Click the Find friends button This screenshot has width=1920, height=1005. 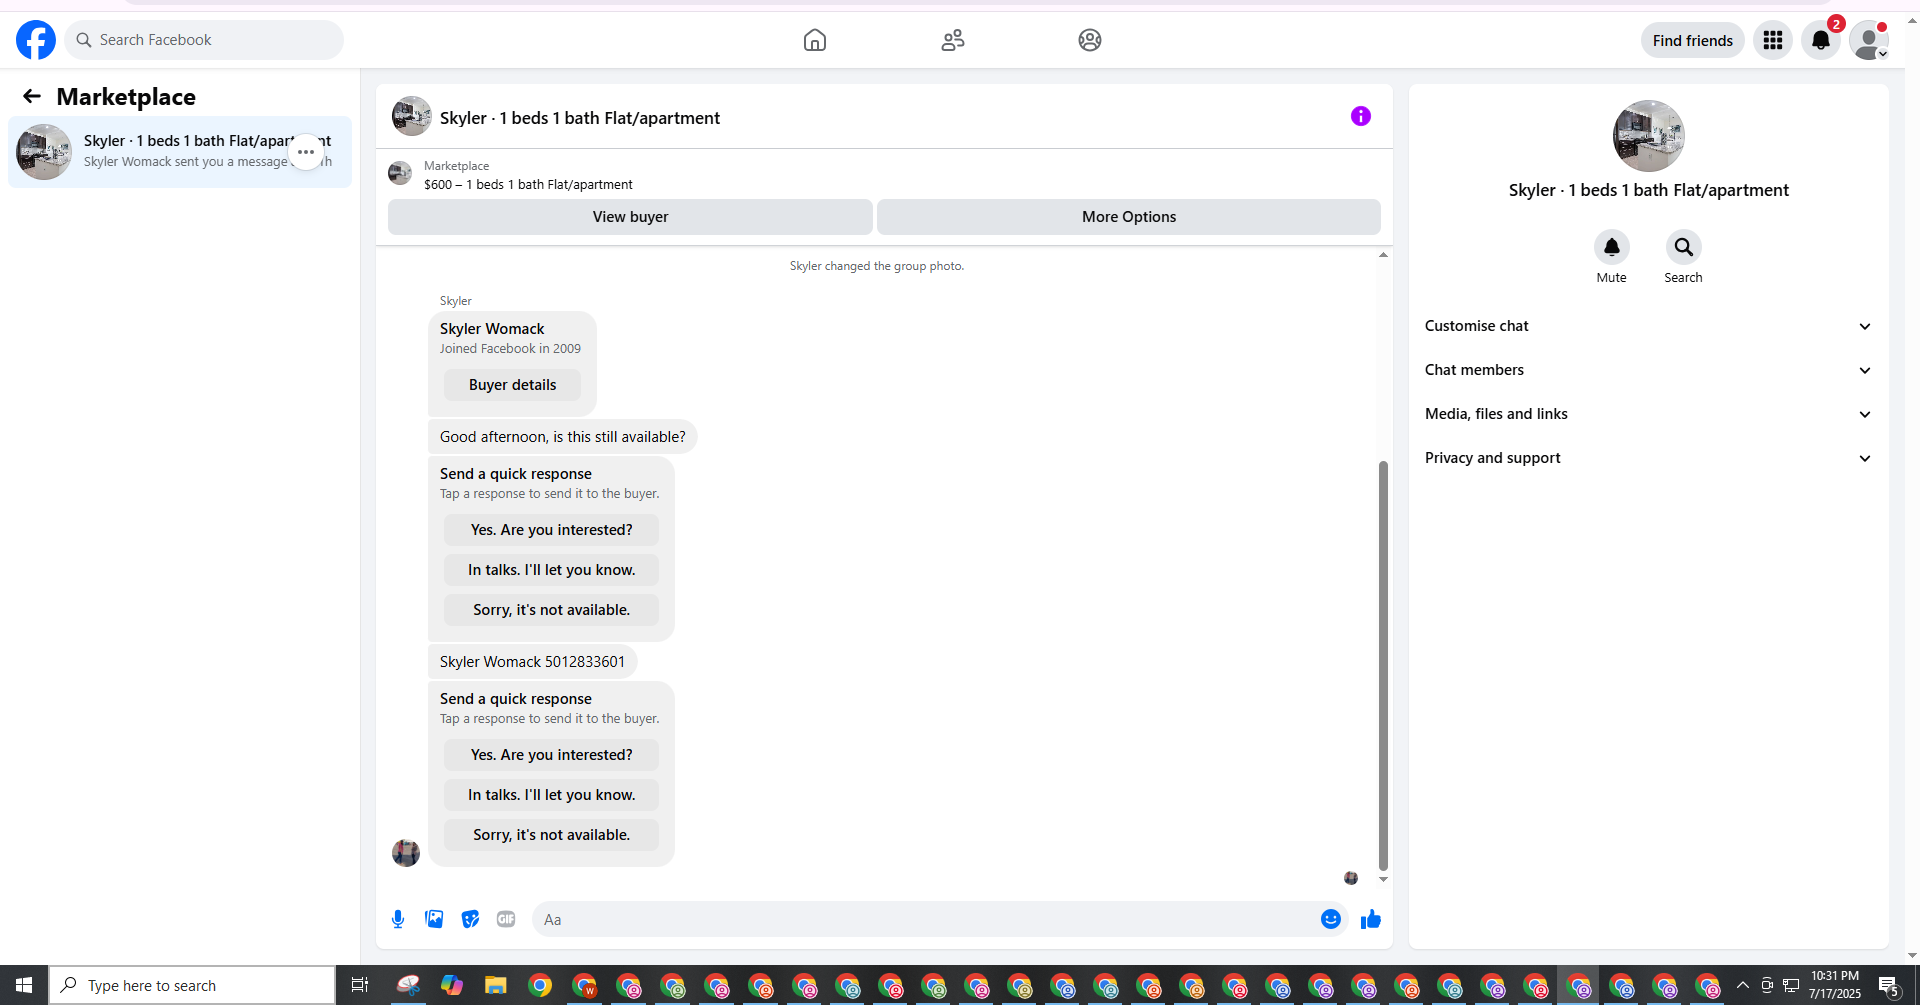coord(1693,40)
